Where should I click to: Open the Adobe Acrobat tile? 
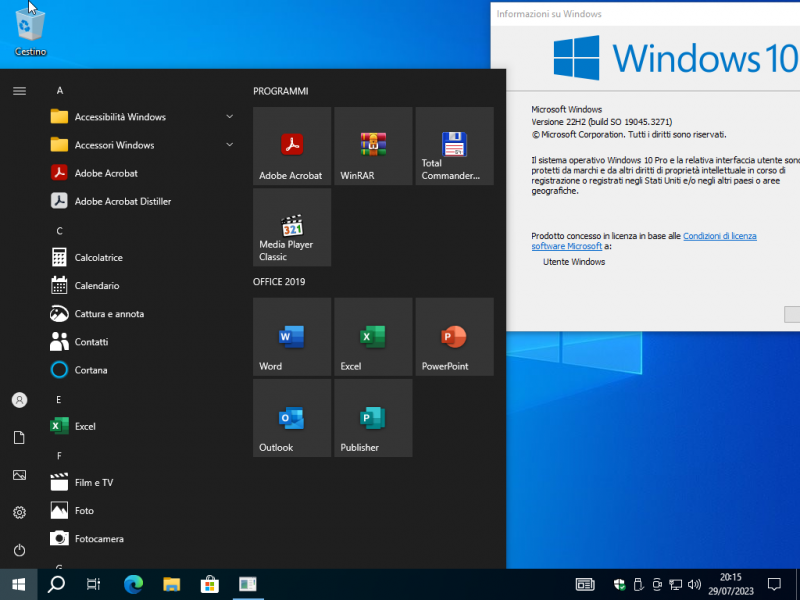coord(291,145)
